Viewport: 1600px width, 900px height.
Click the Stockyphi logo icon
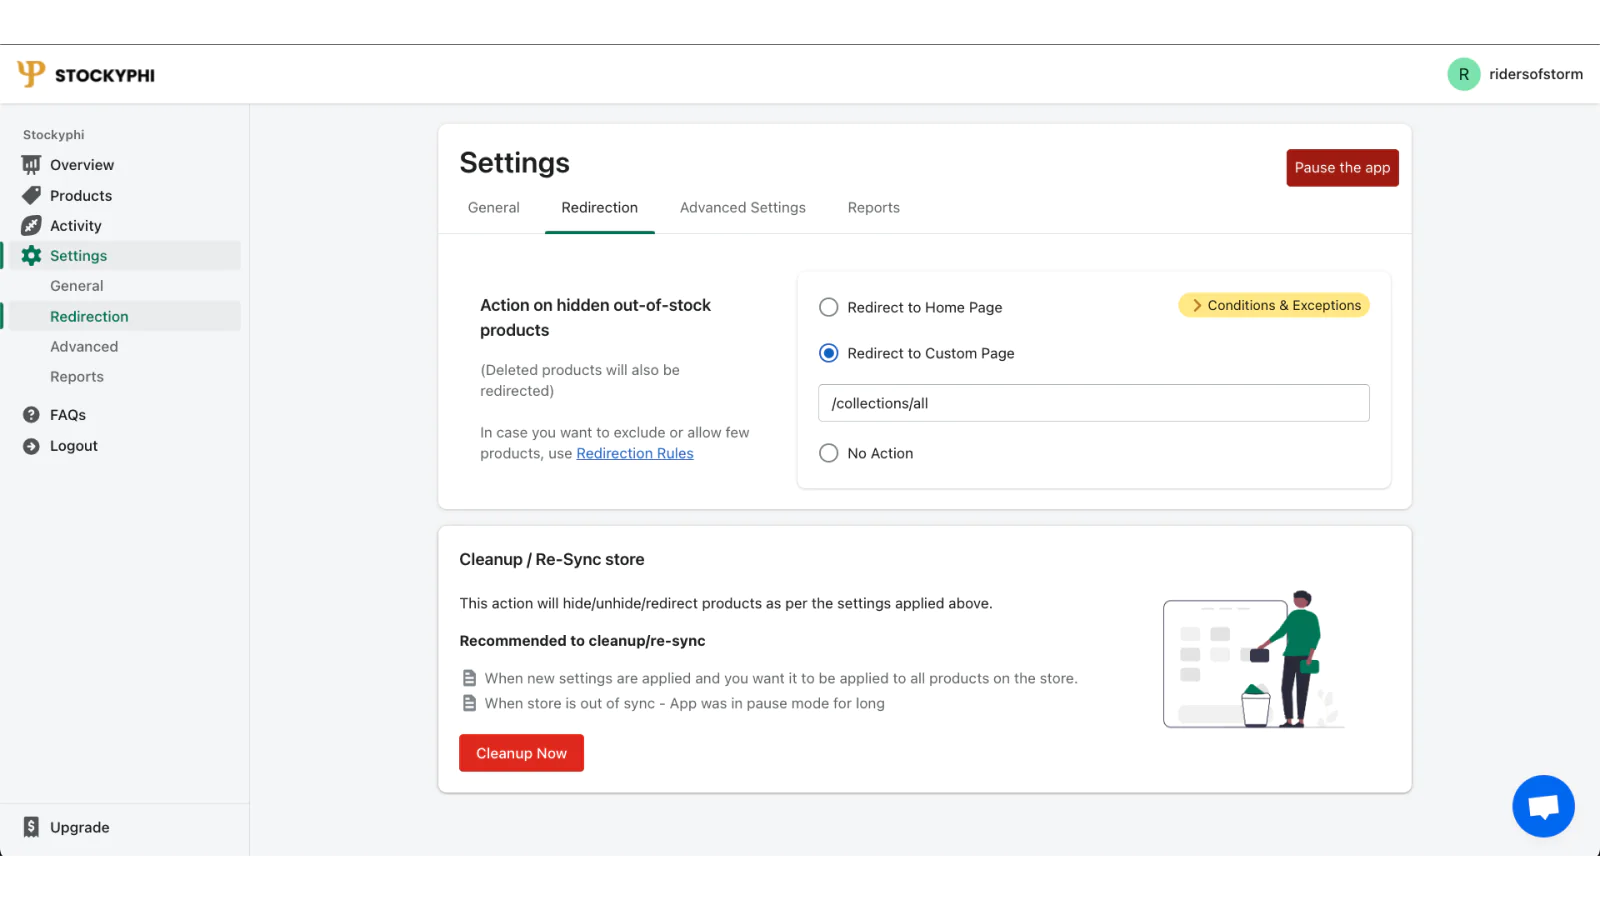31,73
